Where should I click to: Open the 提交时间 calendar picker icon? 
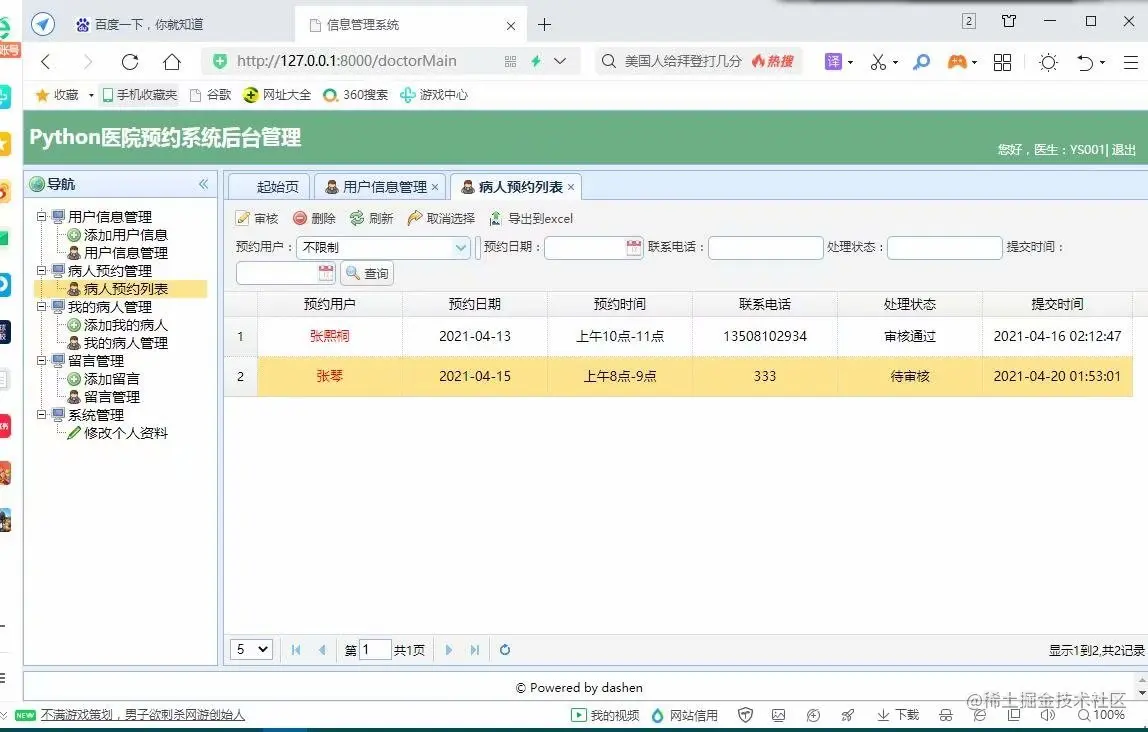click(x=326, y=273)
